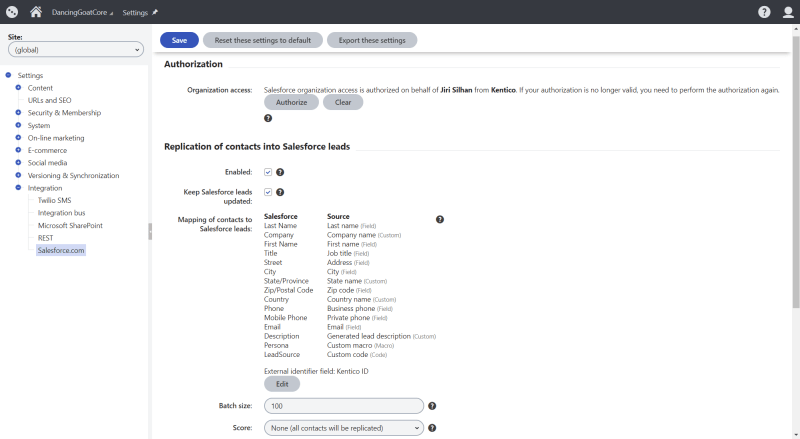Clear the Salesforce authorization
800x439 pixels.
[343, 102]
